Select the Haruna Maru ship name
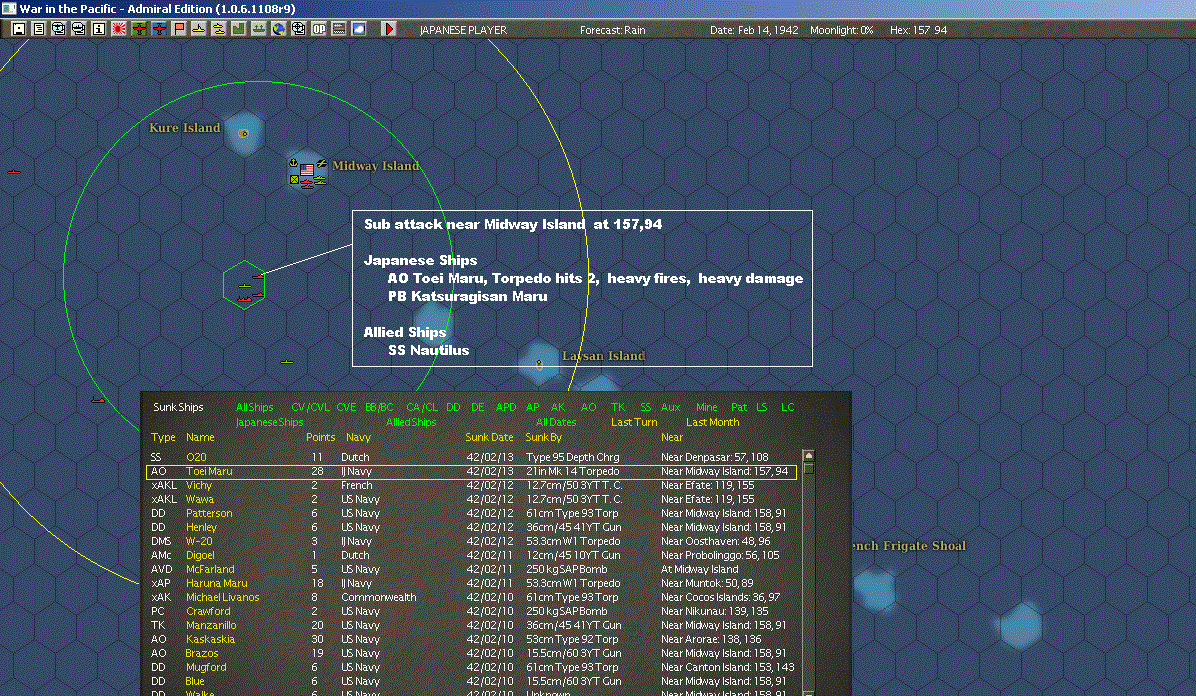Image resolution: width=1196 pixels, height=696 pixels. coord(217,583)
